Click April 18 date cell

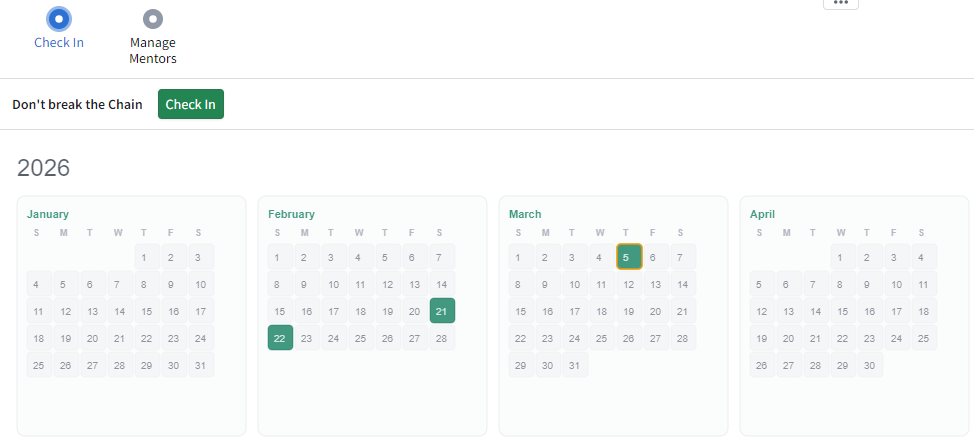(x=924, y=311)
